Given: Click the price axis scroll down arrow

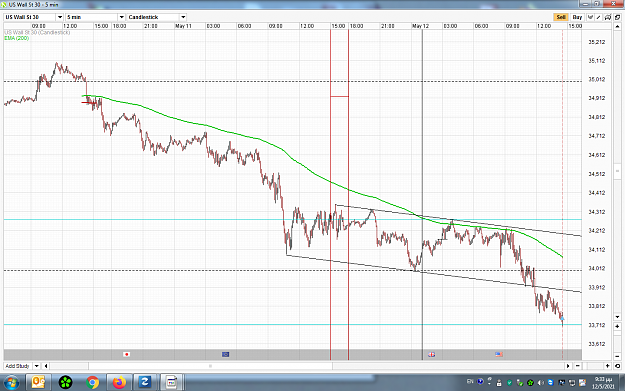Looking at the screenshot, I should pyautogui.click(x=617, y=317).
